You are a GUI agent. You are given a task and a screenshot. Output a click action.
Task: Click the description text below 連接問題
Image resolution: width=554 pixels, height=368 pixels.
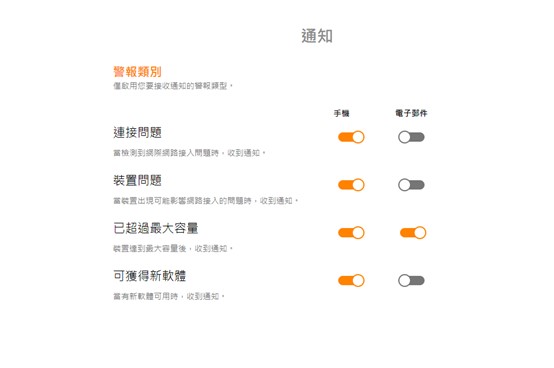pos(189,153)
